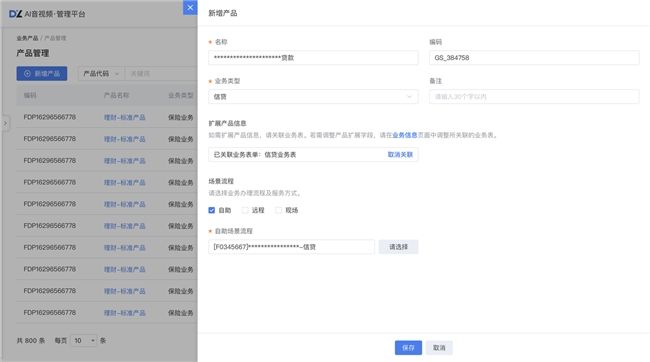
Task: Click the 取消 button
Action: (x=439, y=347)
